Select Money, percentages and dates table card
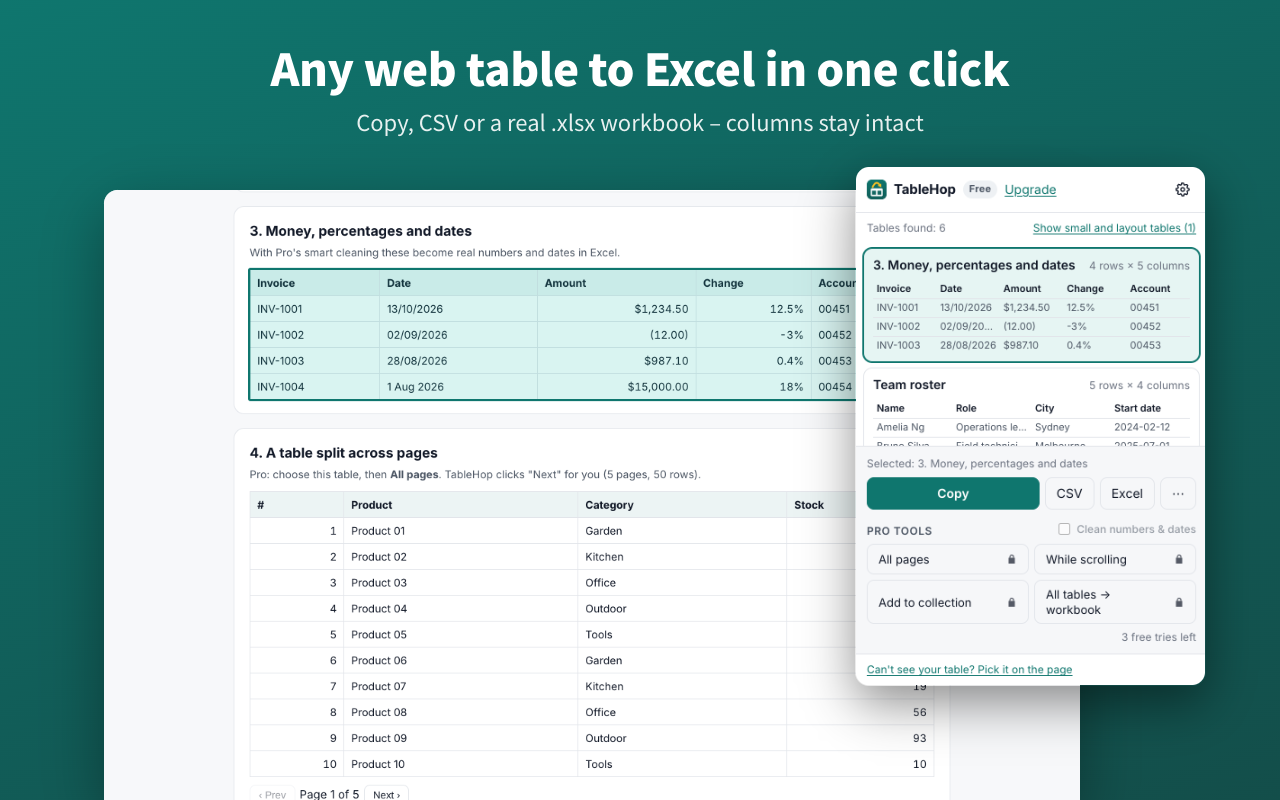 click(x=1031, y=305)
